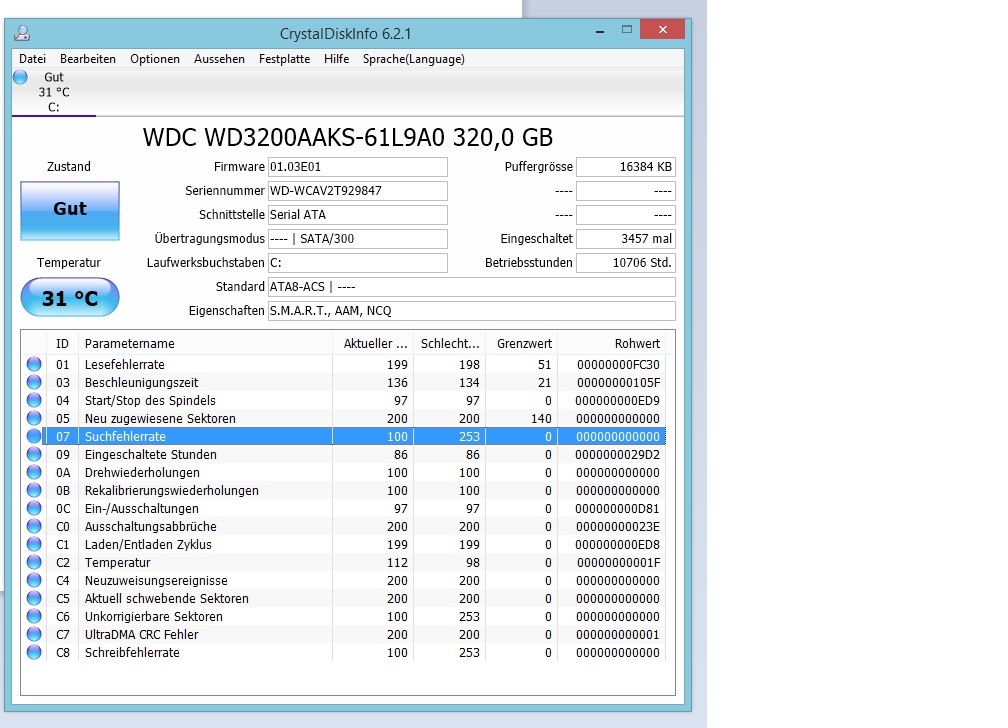1008x728 pixels.
Task: Select the C: drive tab at top
Action: [x=54, y=92]
